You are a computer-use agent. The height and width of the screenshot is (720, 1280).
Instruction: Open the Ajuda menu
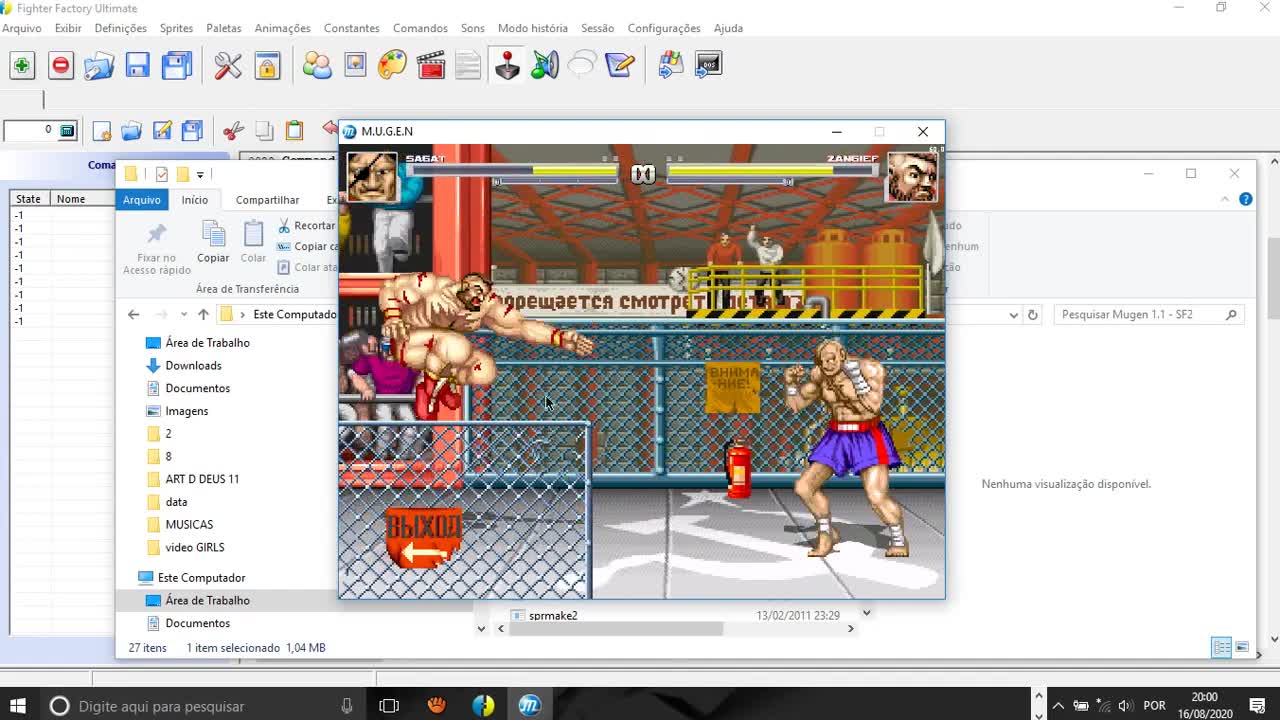pos(728,28)
